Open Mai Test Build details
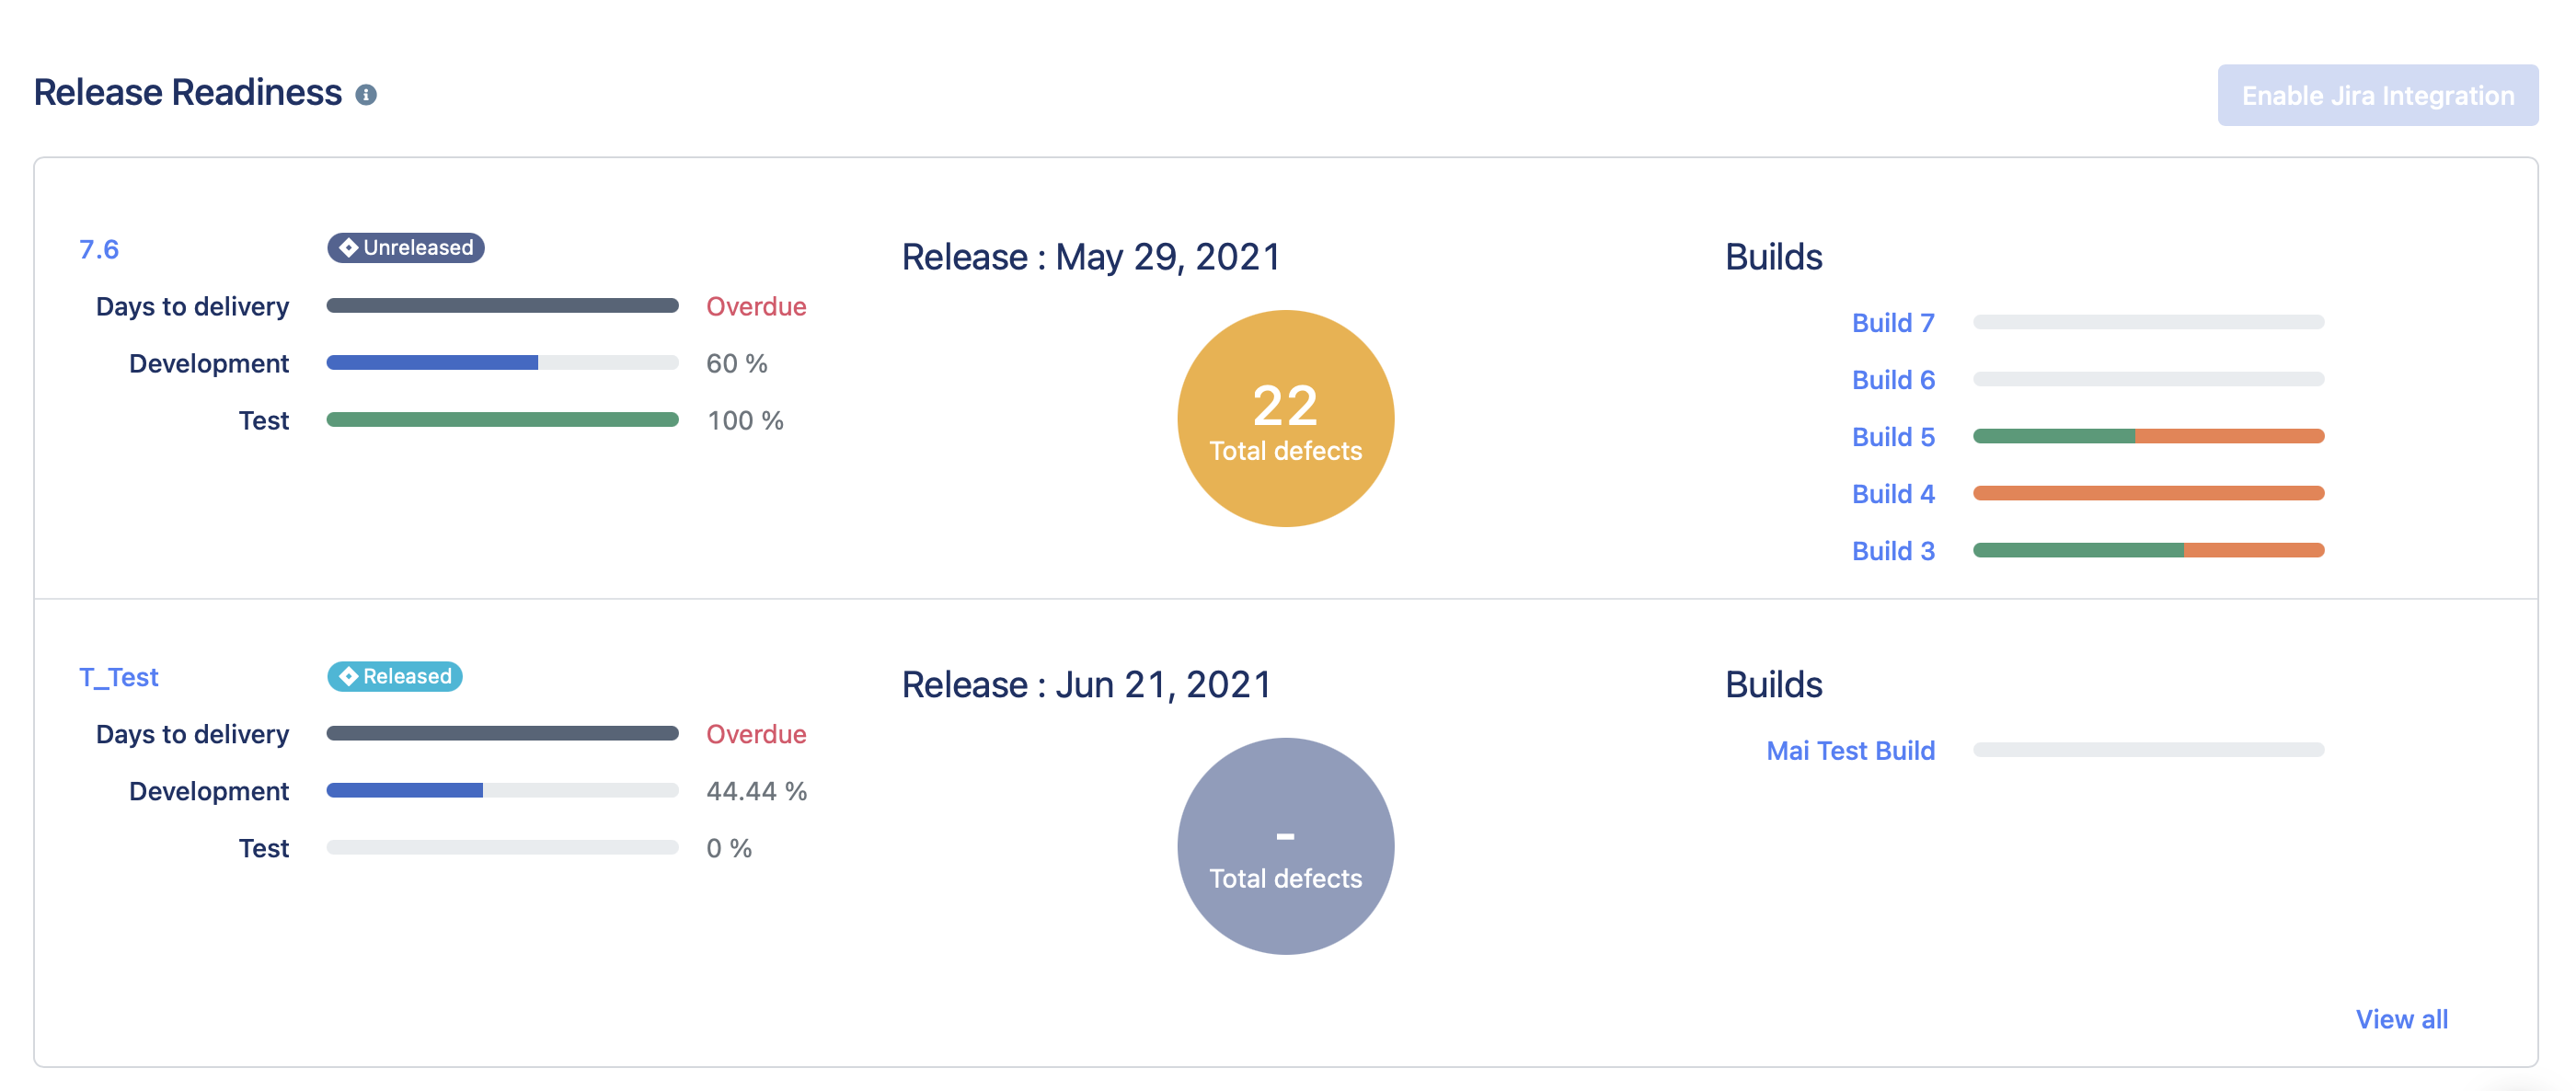Viewport: 2576px width, 1091px height. pyautogui.click(x=1850, y=750)
